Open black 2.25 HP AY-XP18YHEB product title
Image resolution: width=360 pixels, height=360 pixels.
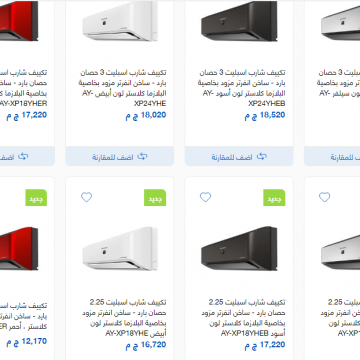coord(243,318)
